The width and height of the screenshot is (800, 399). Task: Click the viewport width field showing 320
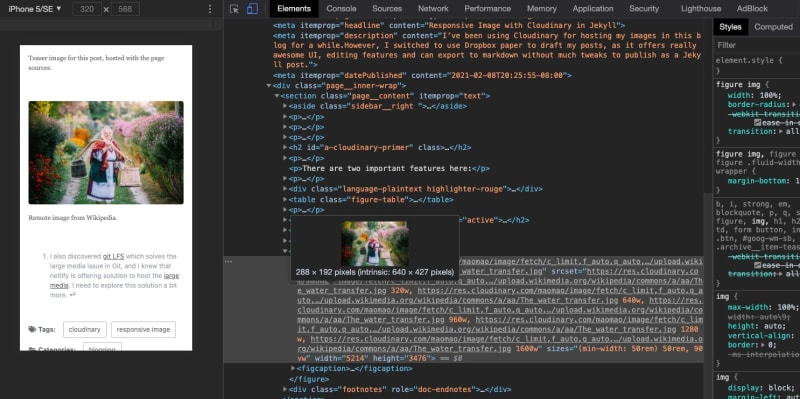pos(88,9)
